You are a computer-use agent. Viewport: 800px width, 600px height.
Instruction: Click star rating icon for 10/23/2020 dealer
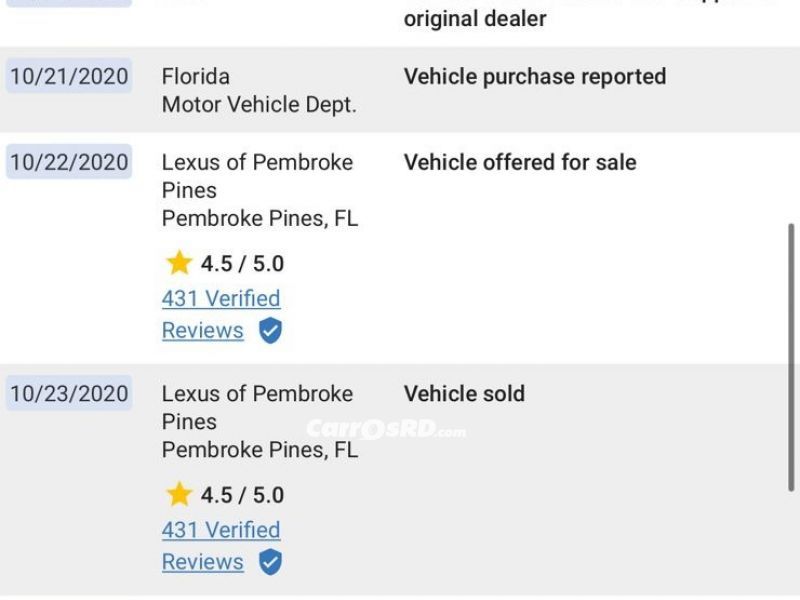coord(179,494)
